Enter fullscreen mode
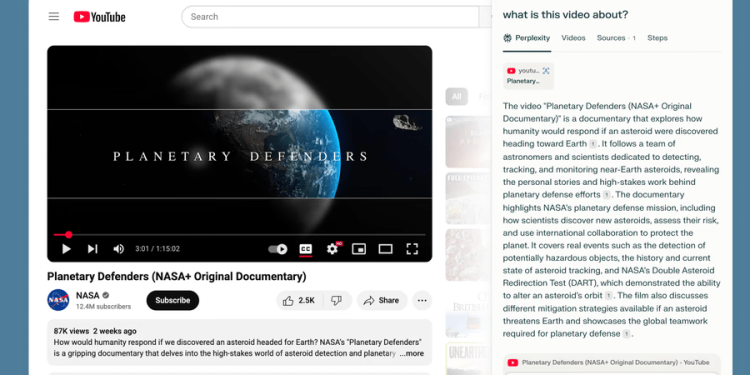The image size is (750, 375). pyautogui.click(x=412, y=249)
